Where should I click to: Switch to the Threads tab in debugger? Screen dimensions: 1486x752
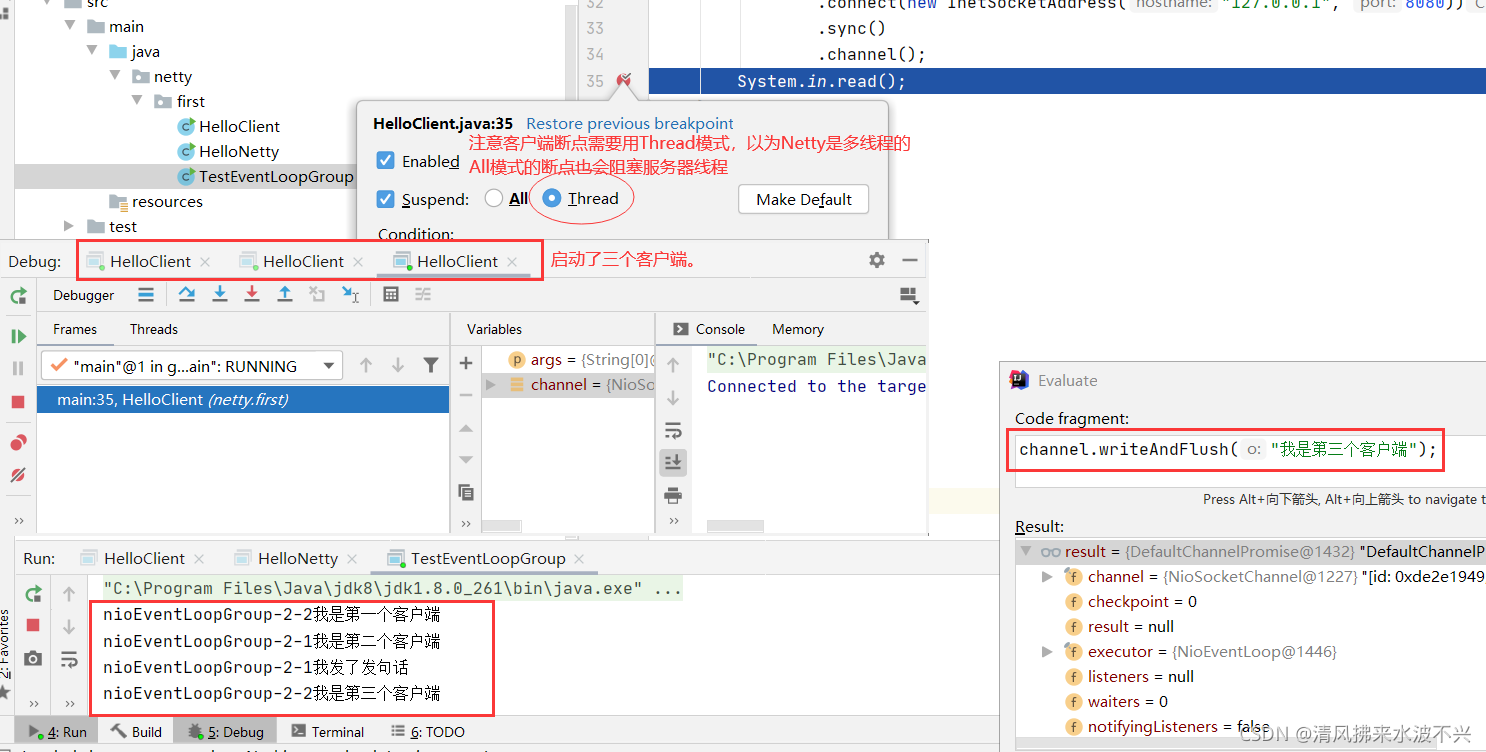pos(153,329)
